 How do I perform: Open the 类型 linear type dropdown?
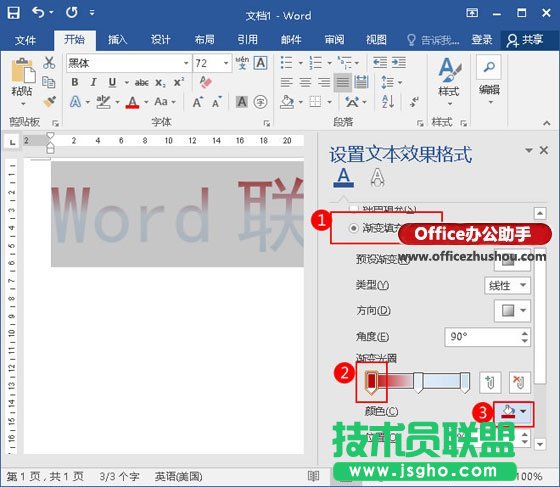pos(508,285)
